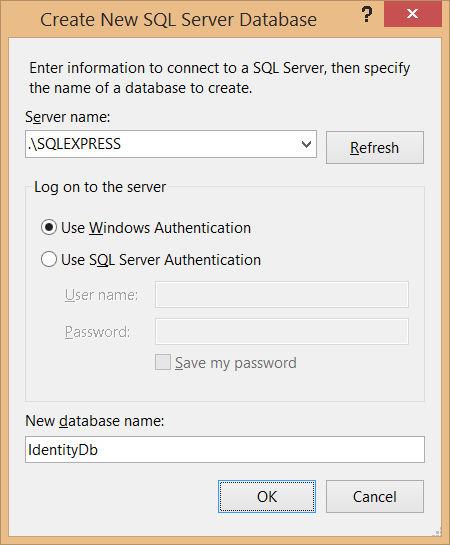This screenshot has width=450, height=545.
Task: Select Use SQL Server Authentication radio button
Action: (49, 259)
